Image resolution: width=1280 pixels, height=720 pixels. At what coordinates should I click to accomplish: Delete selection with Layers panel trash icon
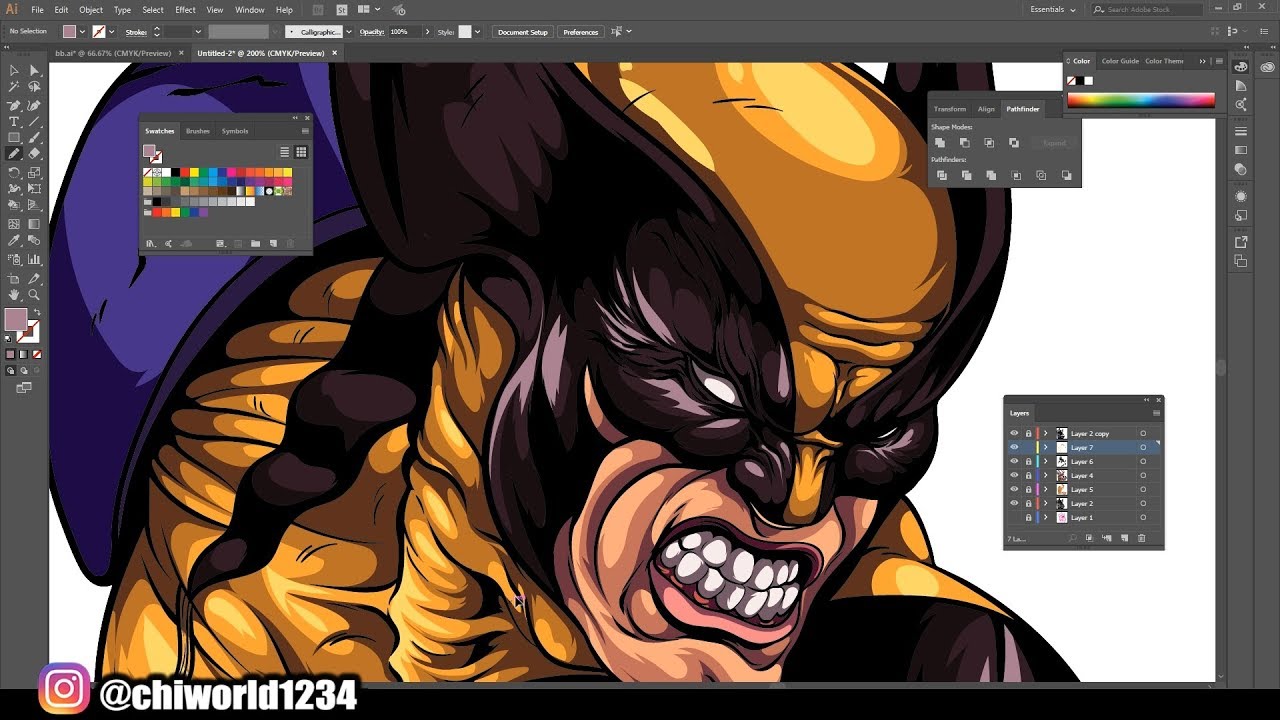[x=1142, y=538]
